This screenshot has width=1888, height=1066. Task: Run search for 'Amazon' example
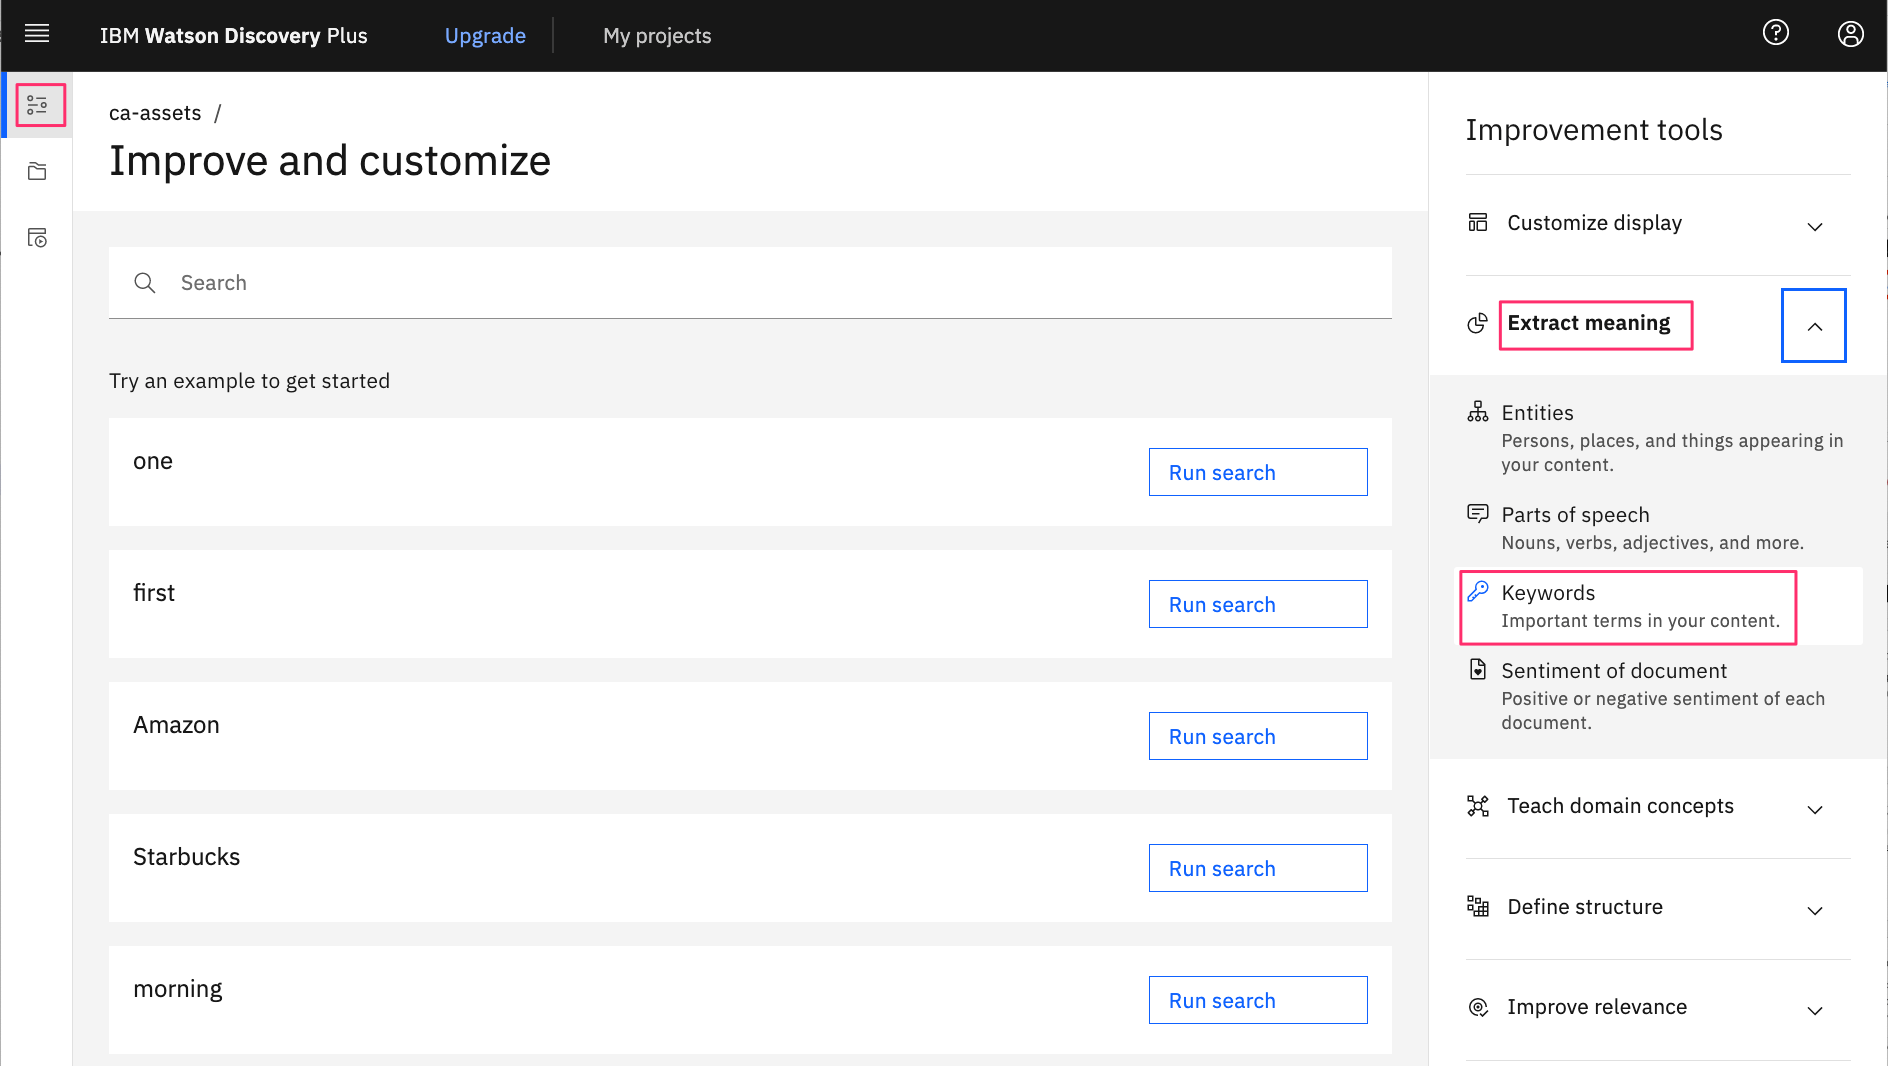[1258, 736]
